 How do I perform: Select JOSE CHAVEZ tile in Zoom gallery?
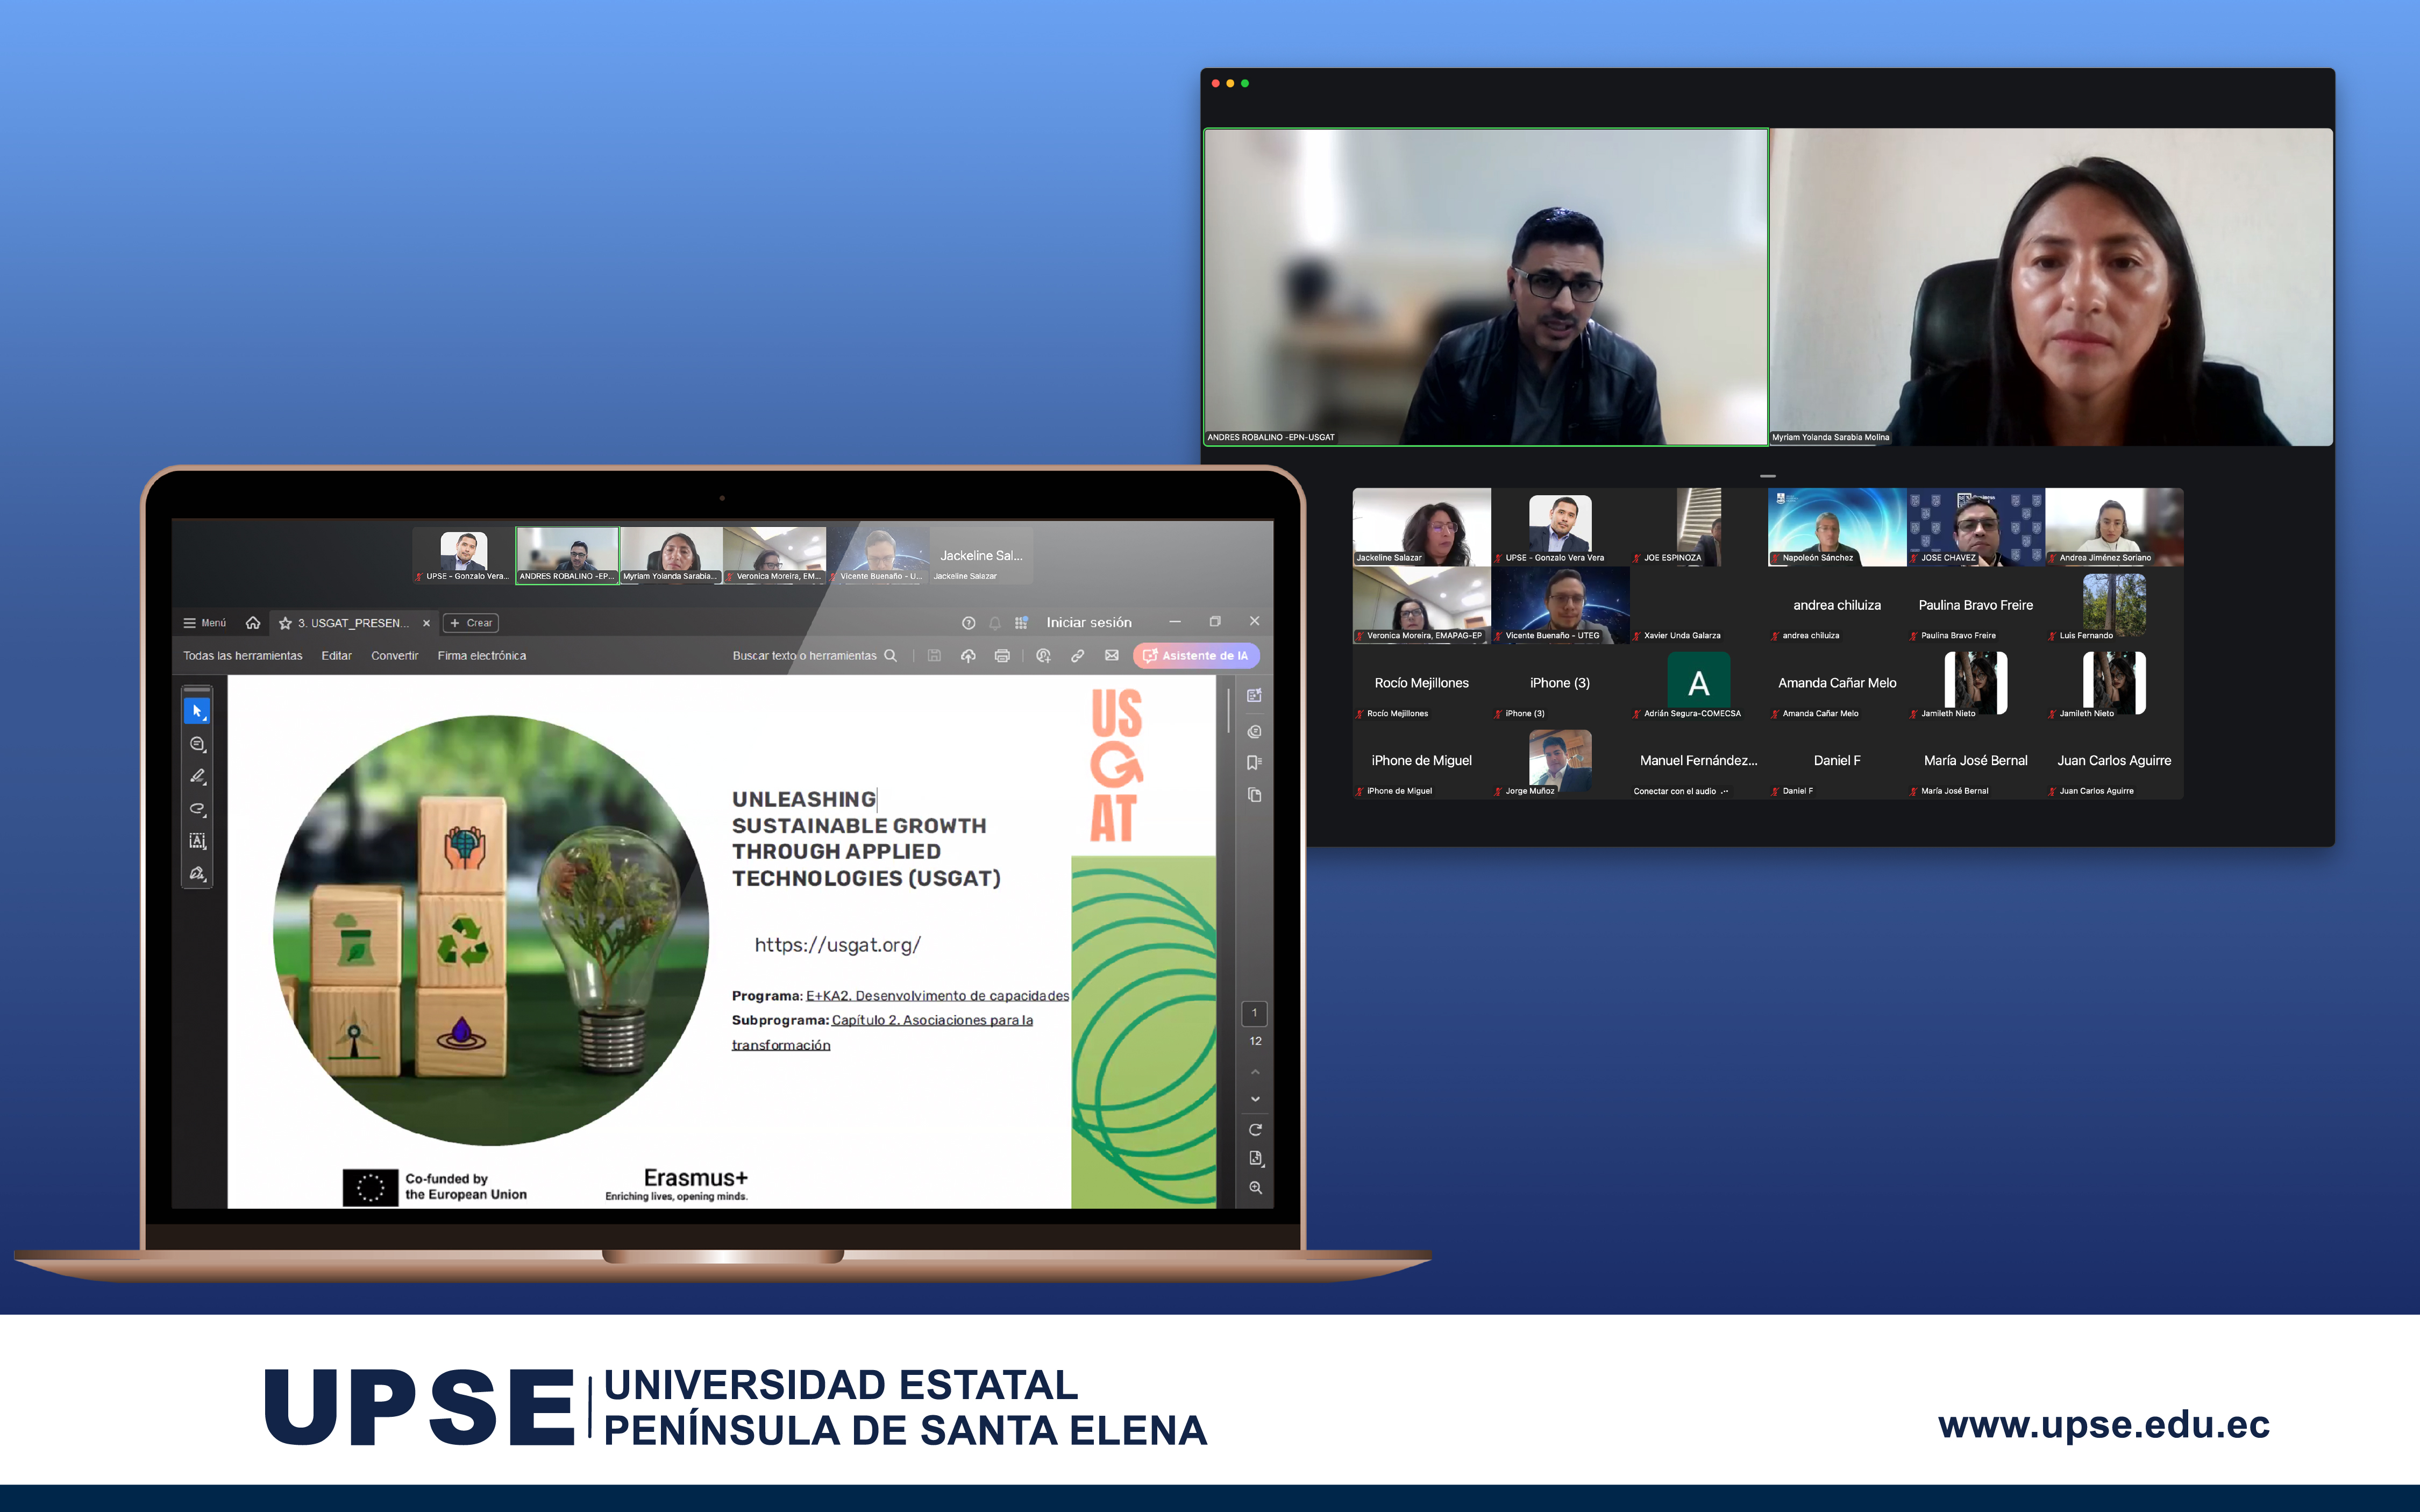[1975, 527]
